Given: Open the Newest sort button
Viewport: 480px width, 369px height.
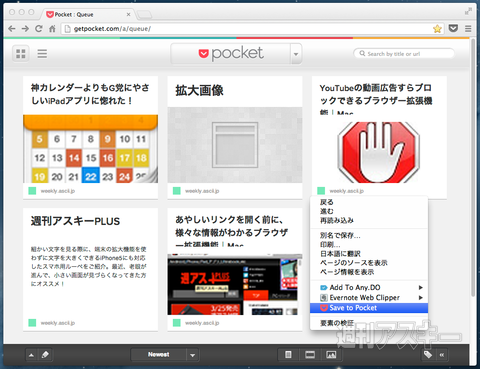Looking at the screenshot, I should pos(158,355).
